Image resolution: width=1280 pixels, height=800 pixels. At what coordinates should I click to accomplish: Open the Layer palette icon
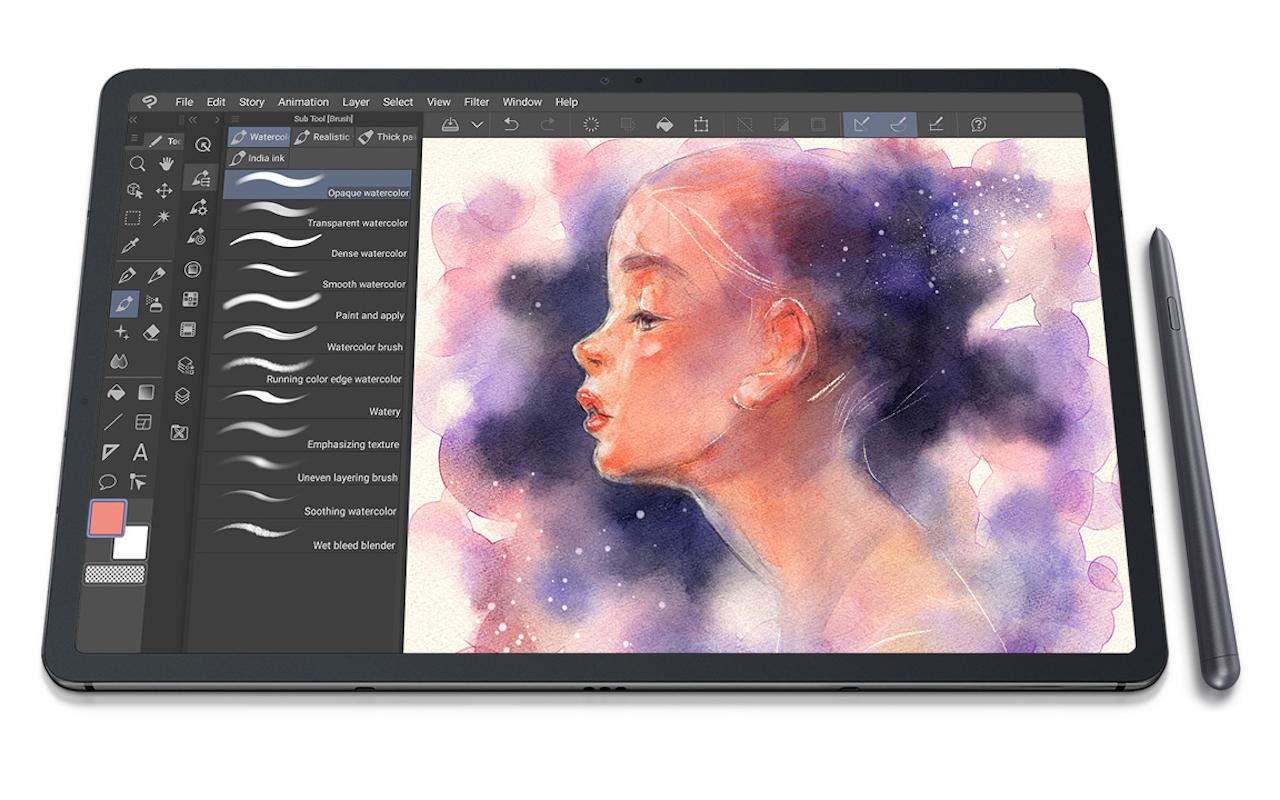(182, 396)
